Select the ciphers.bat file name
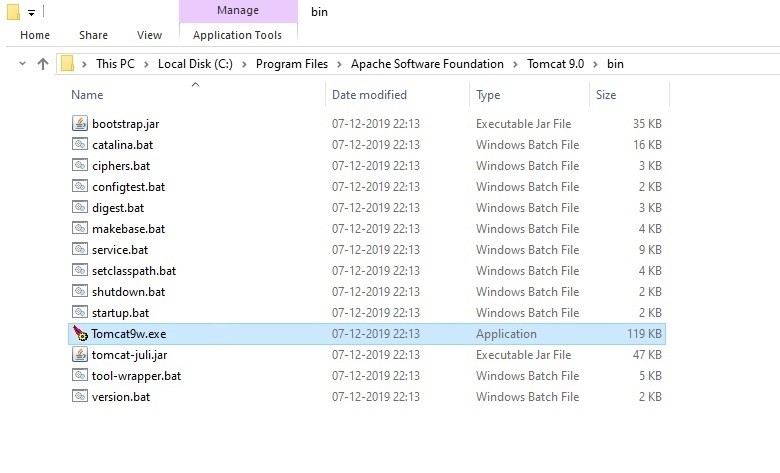780x473 pixels. click(121, 166)
